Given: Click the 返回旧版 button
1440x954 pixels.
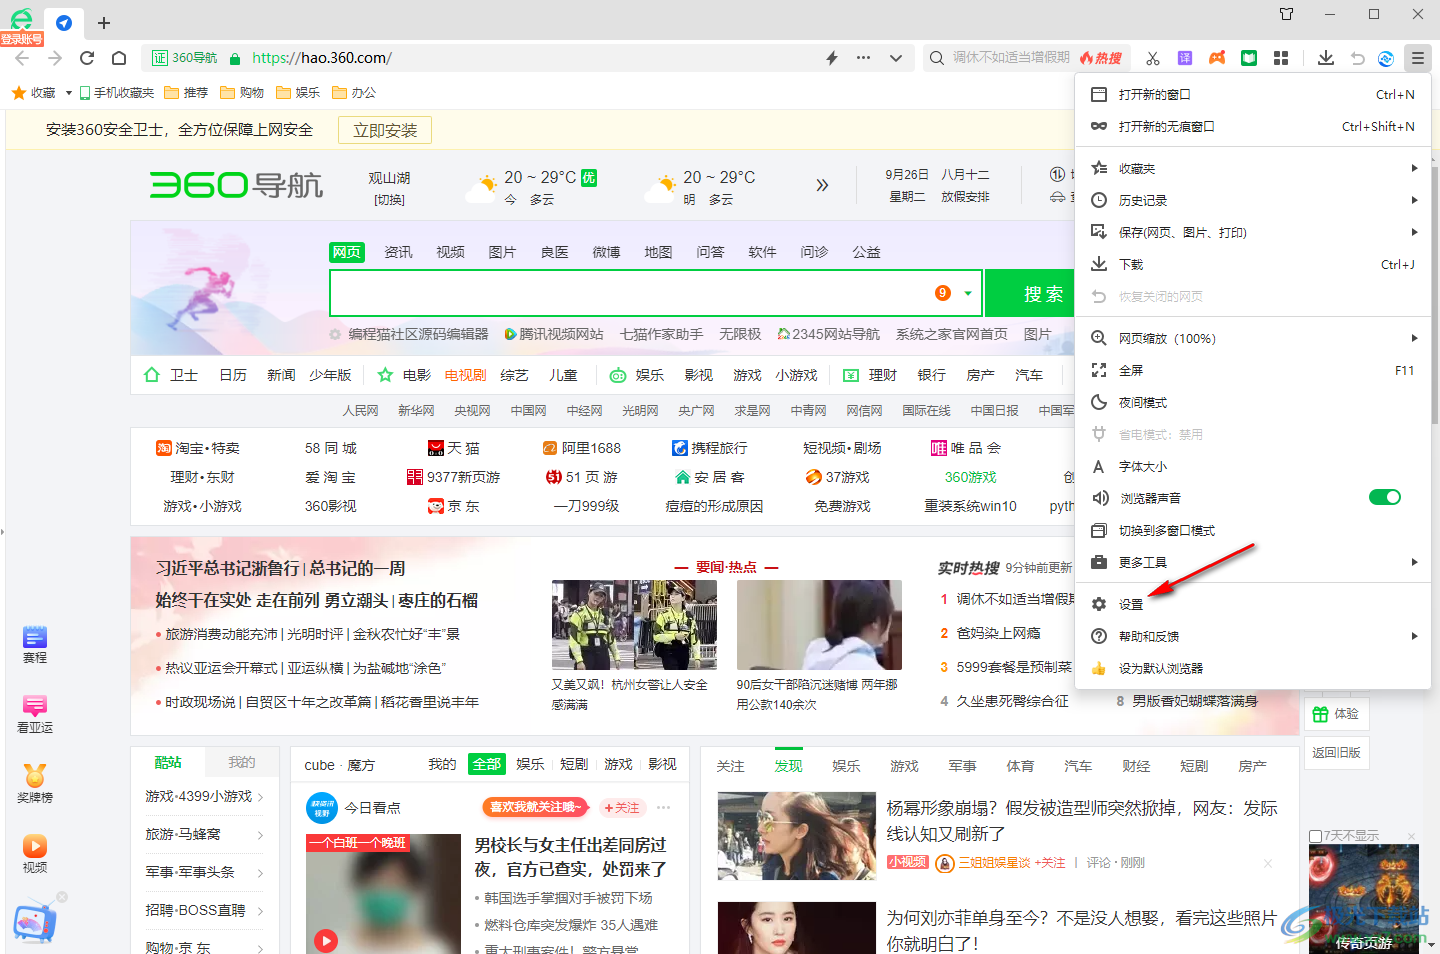Looking at the screenshot, I should tap(1336, 753).
